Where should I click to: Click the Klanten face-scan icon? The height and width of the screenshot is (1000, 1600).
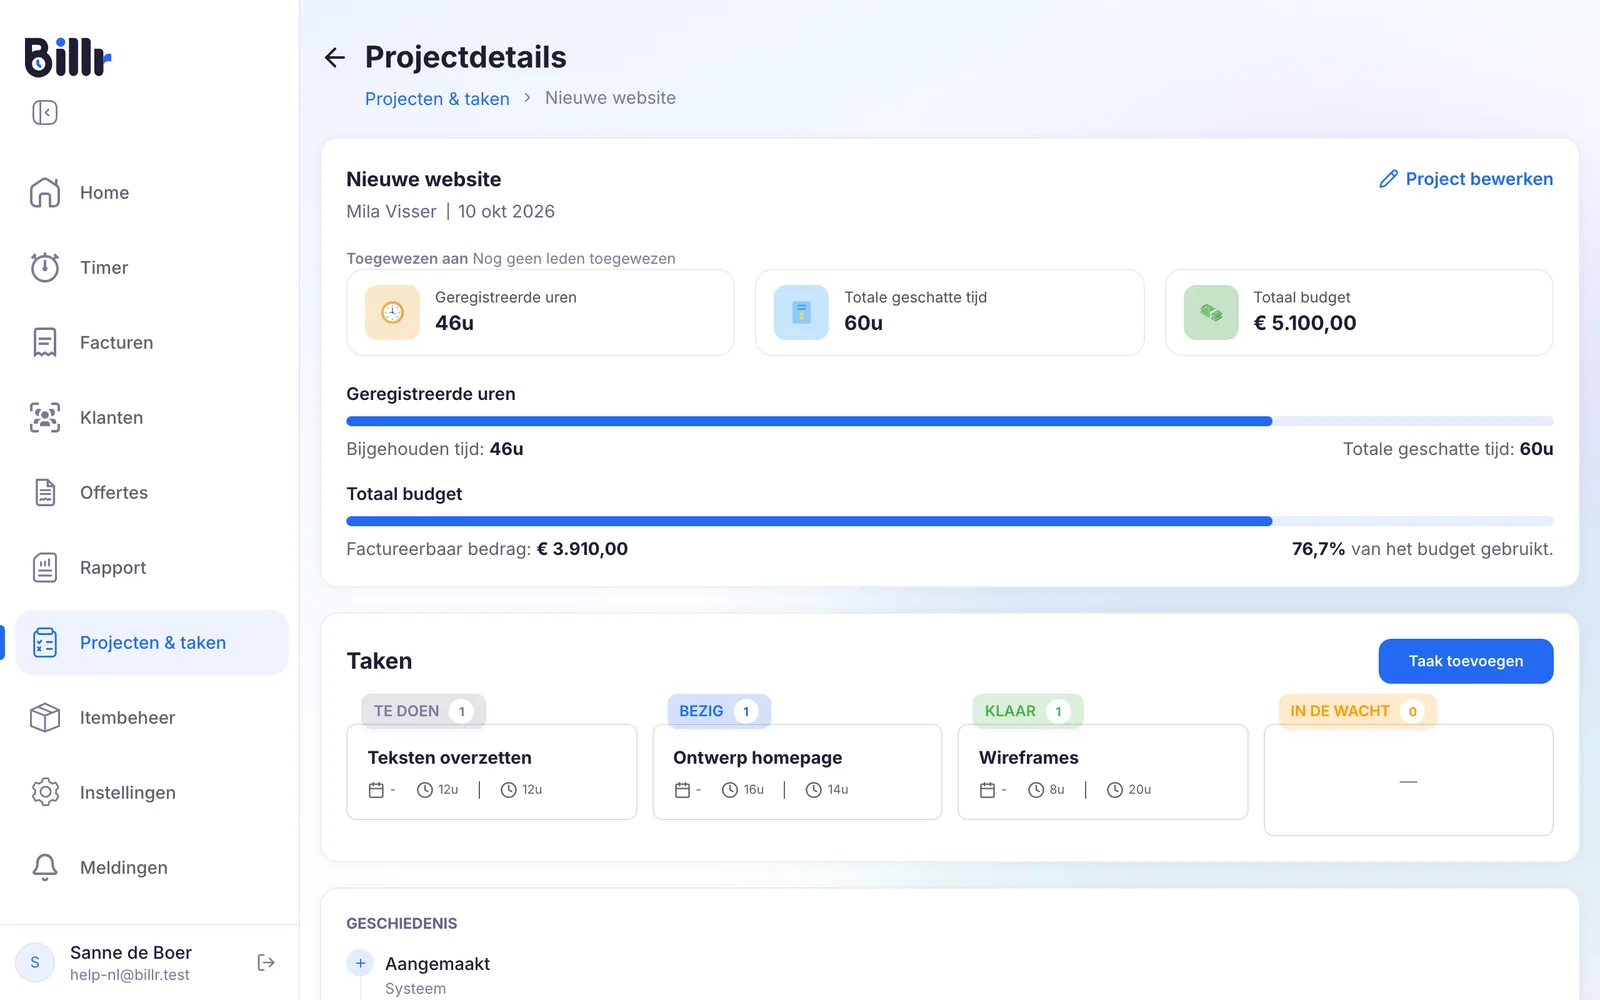[45, 417]
